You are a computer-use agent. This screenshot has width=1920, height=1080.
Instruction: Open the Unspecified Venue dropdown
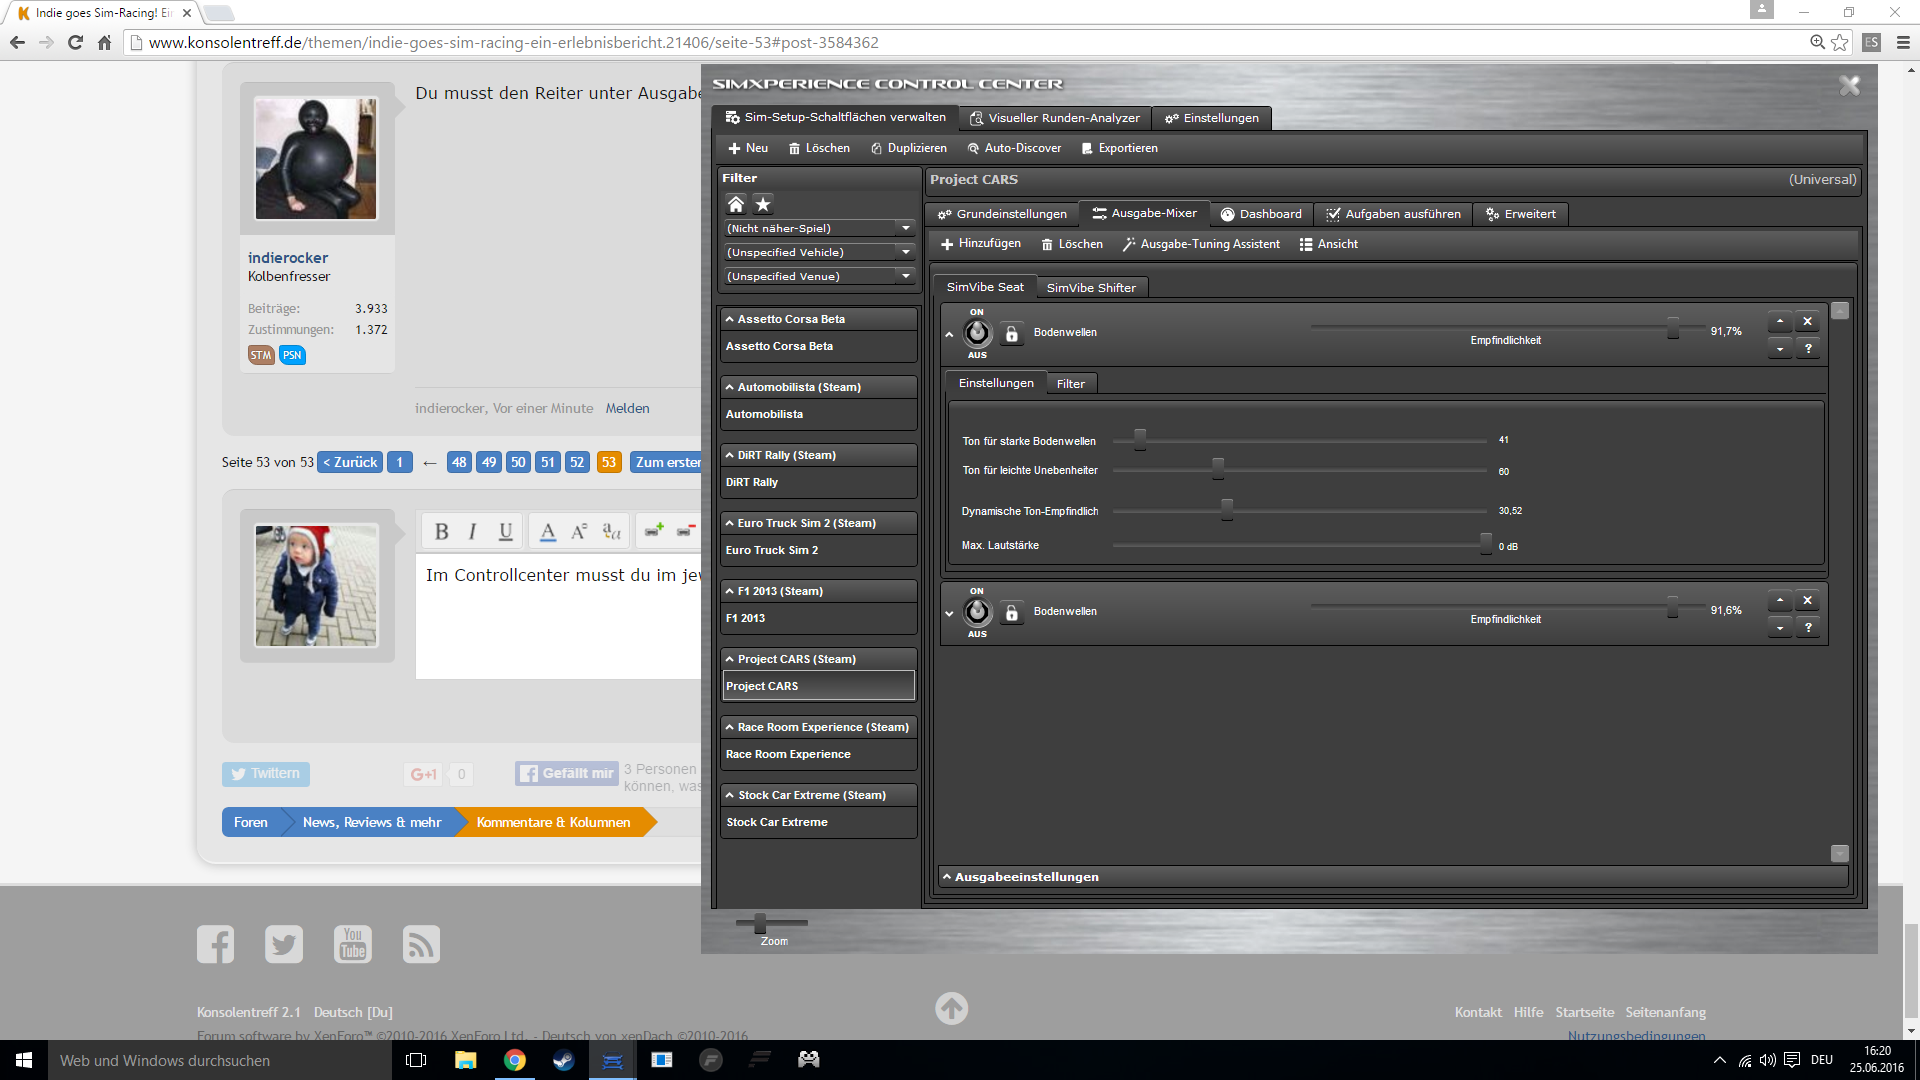tap(819, 276)
